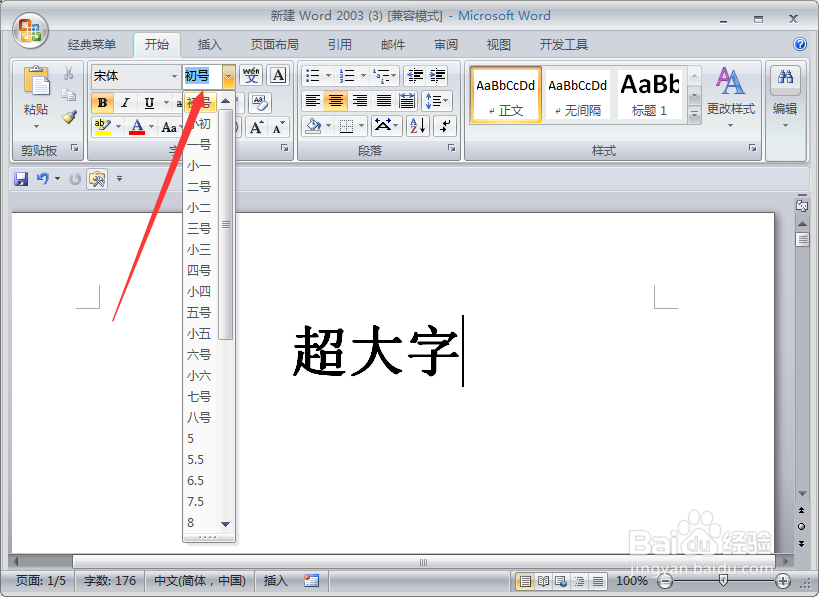Apply the 标题 1 style
819x597 pixels.
click(x=649, y=93)
